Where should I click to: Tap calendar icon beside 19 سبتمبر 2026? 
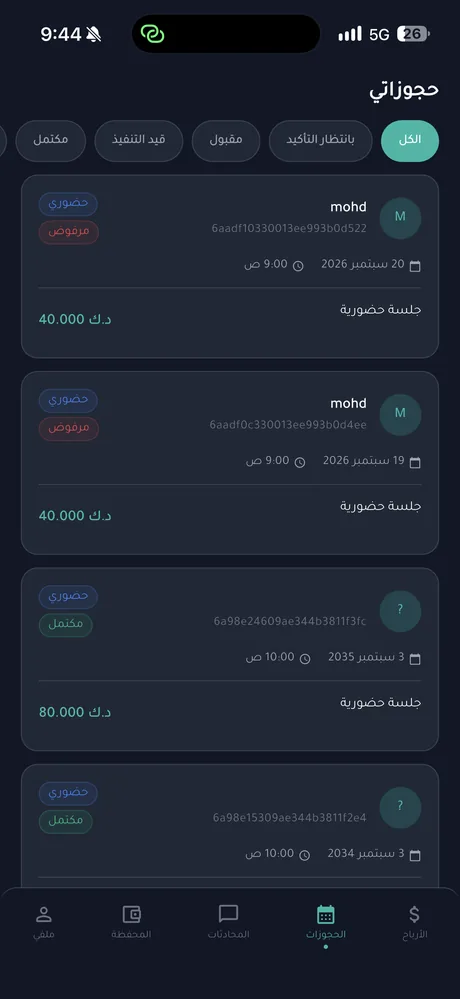click(415, 463)
